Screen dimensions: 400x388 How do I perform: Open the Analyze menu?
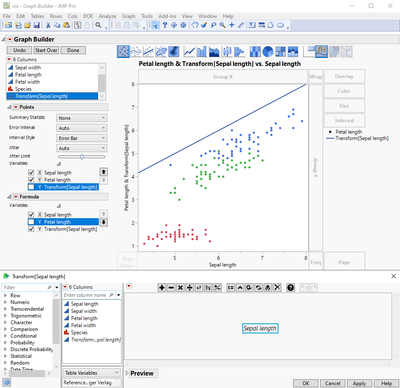click(x=107, y=16)
